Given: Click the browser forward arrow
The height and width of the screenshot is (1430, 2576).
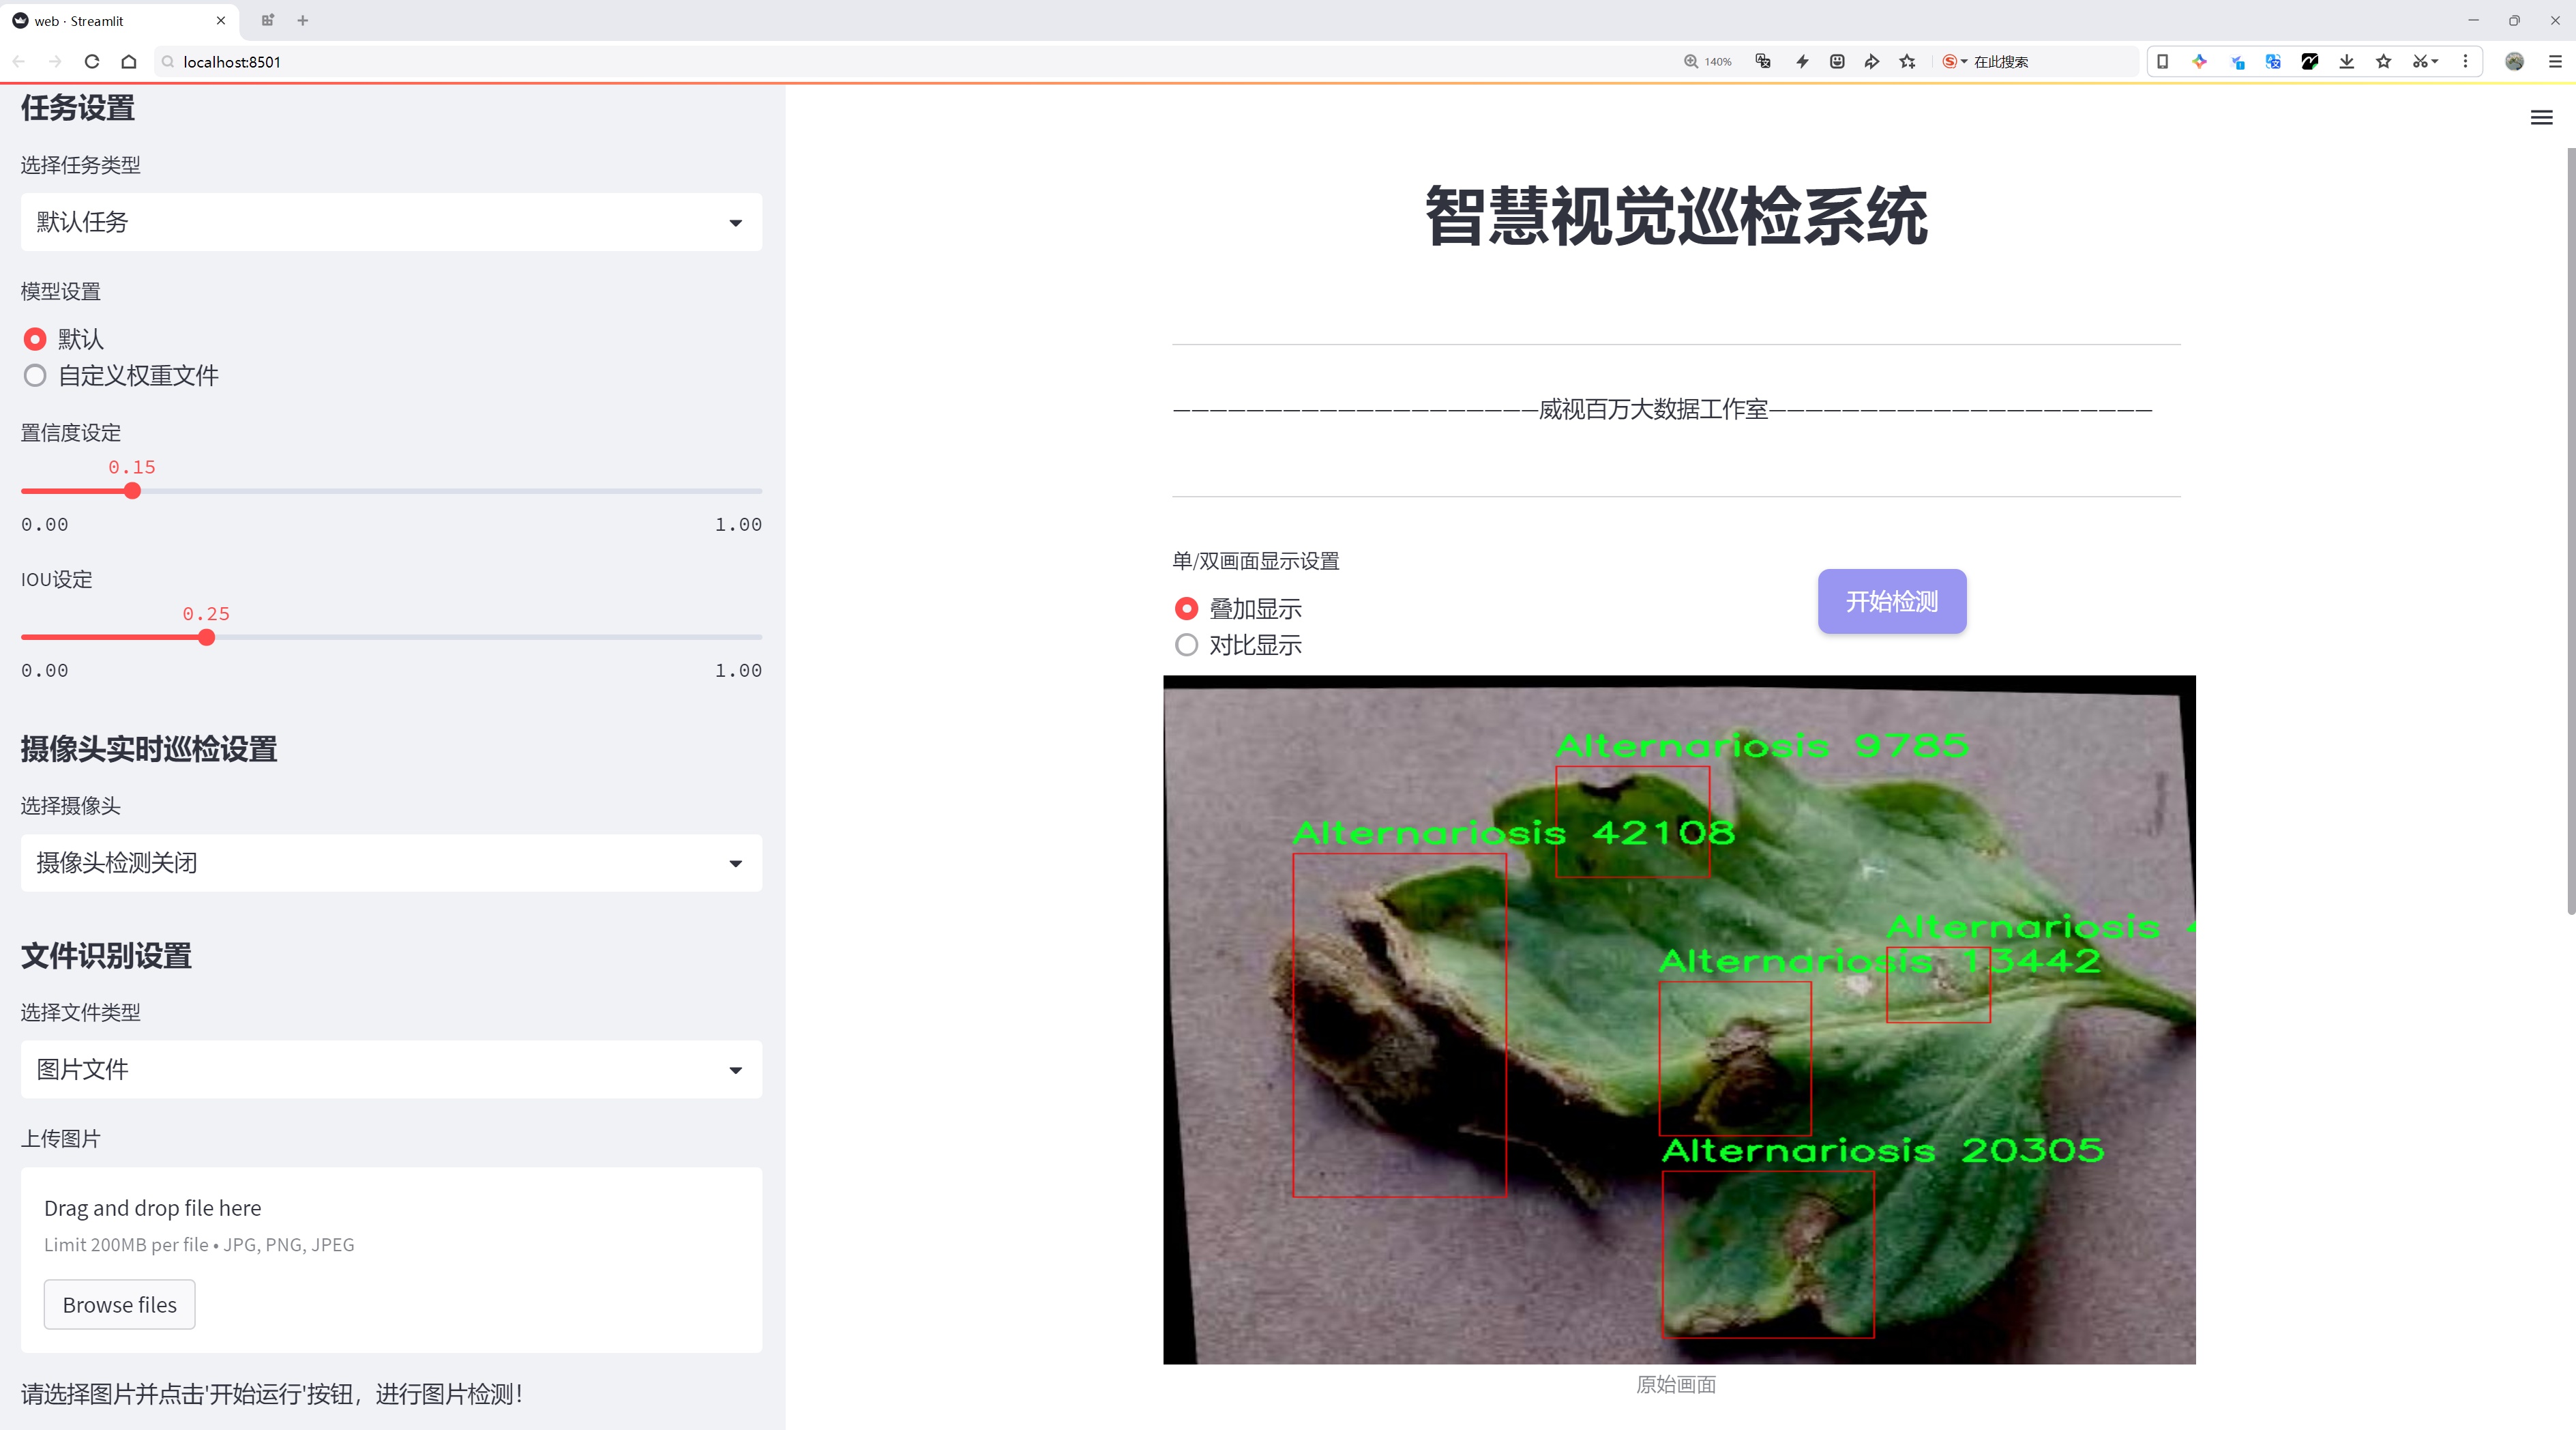Looking at the screenshot, I should pos(55,62).
